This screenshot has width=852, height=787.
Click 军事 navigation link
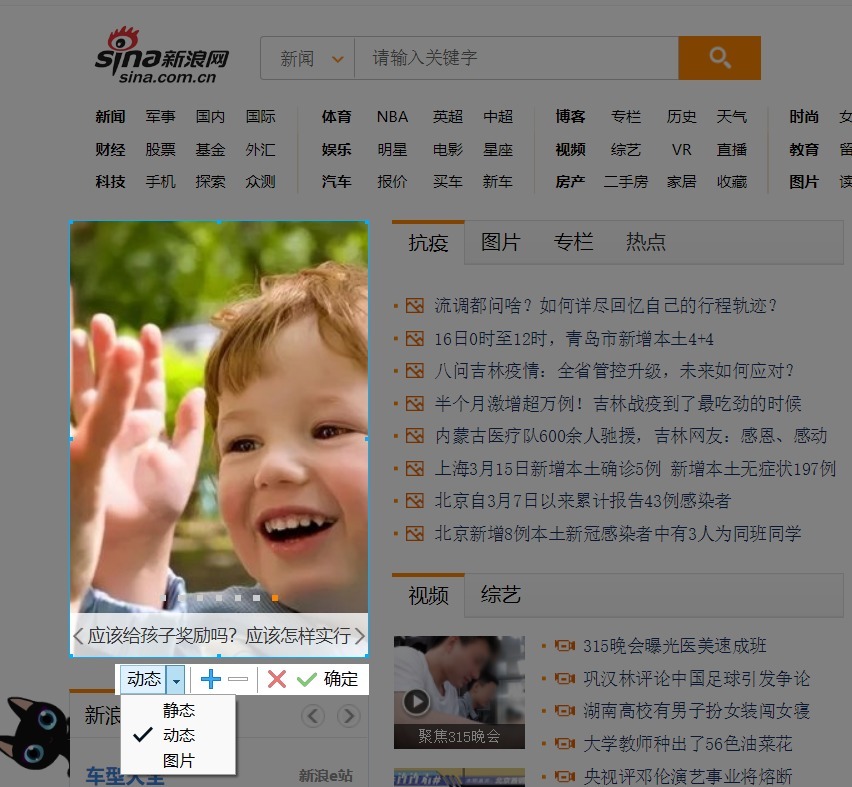tap(160, 116)
